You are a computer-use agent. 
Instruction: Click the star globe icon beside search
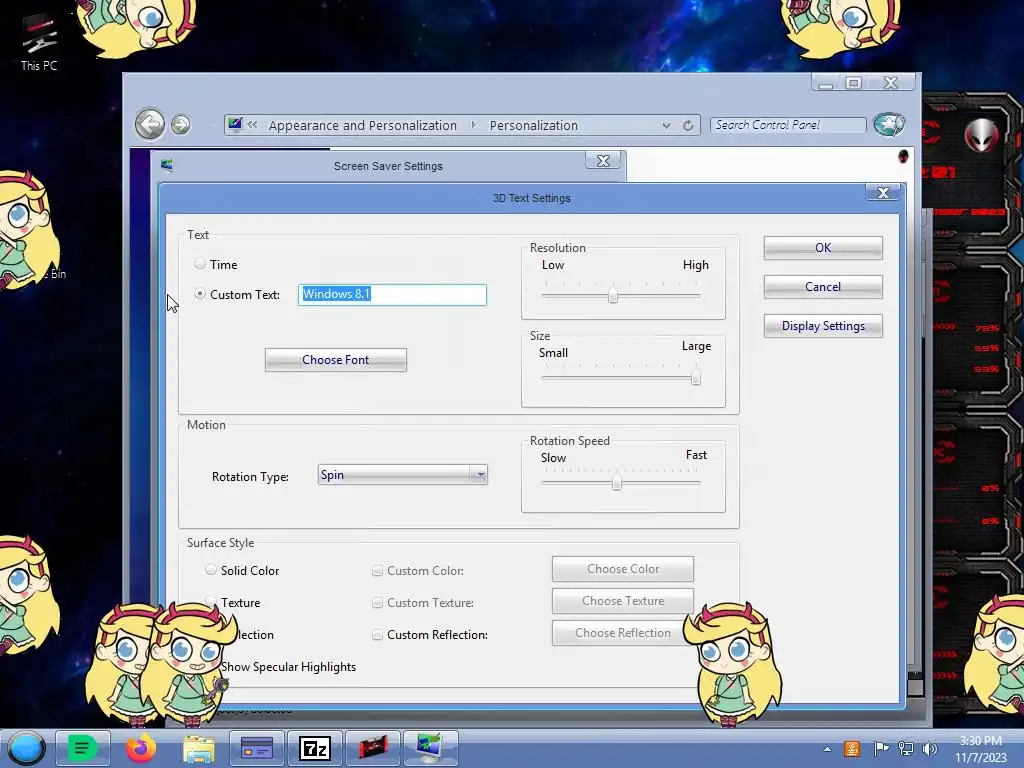[x=889, y=124]
